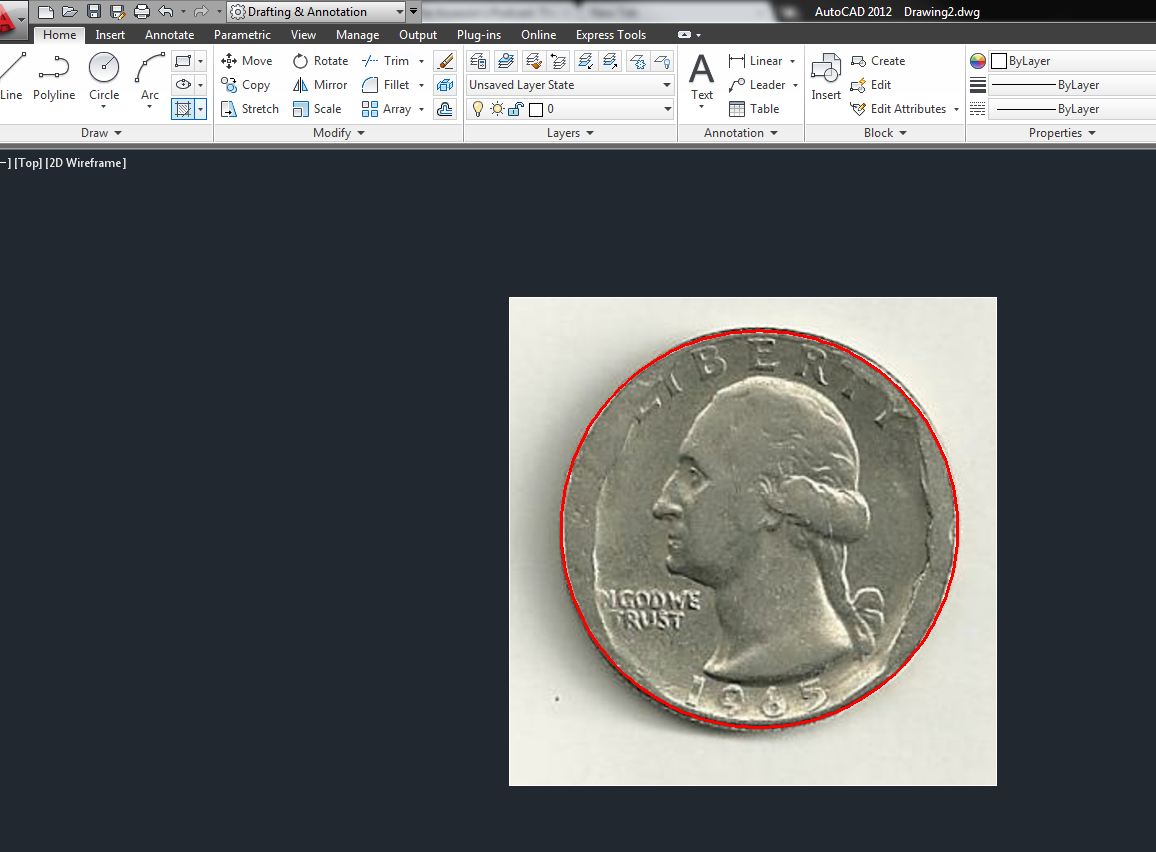The image size is (1156, 852).
Task: Choose the Rotate tool
Action: tap(320, 61)
